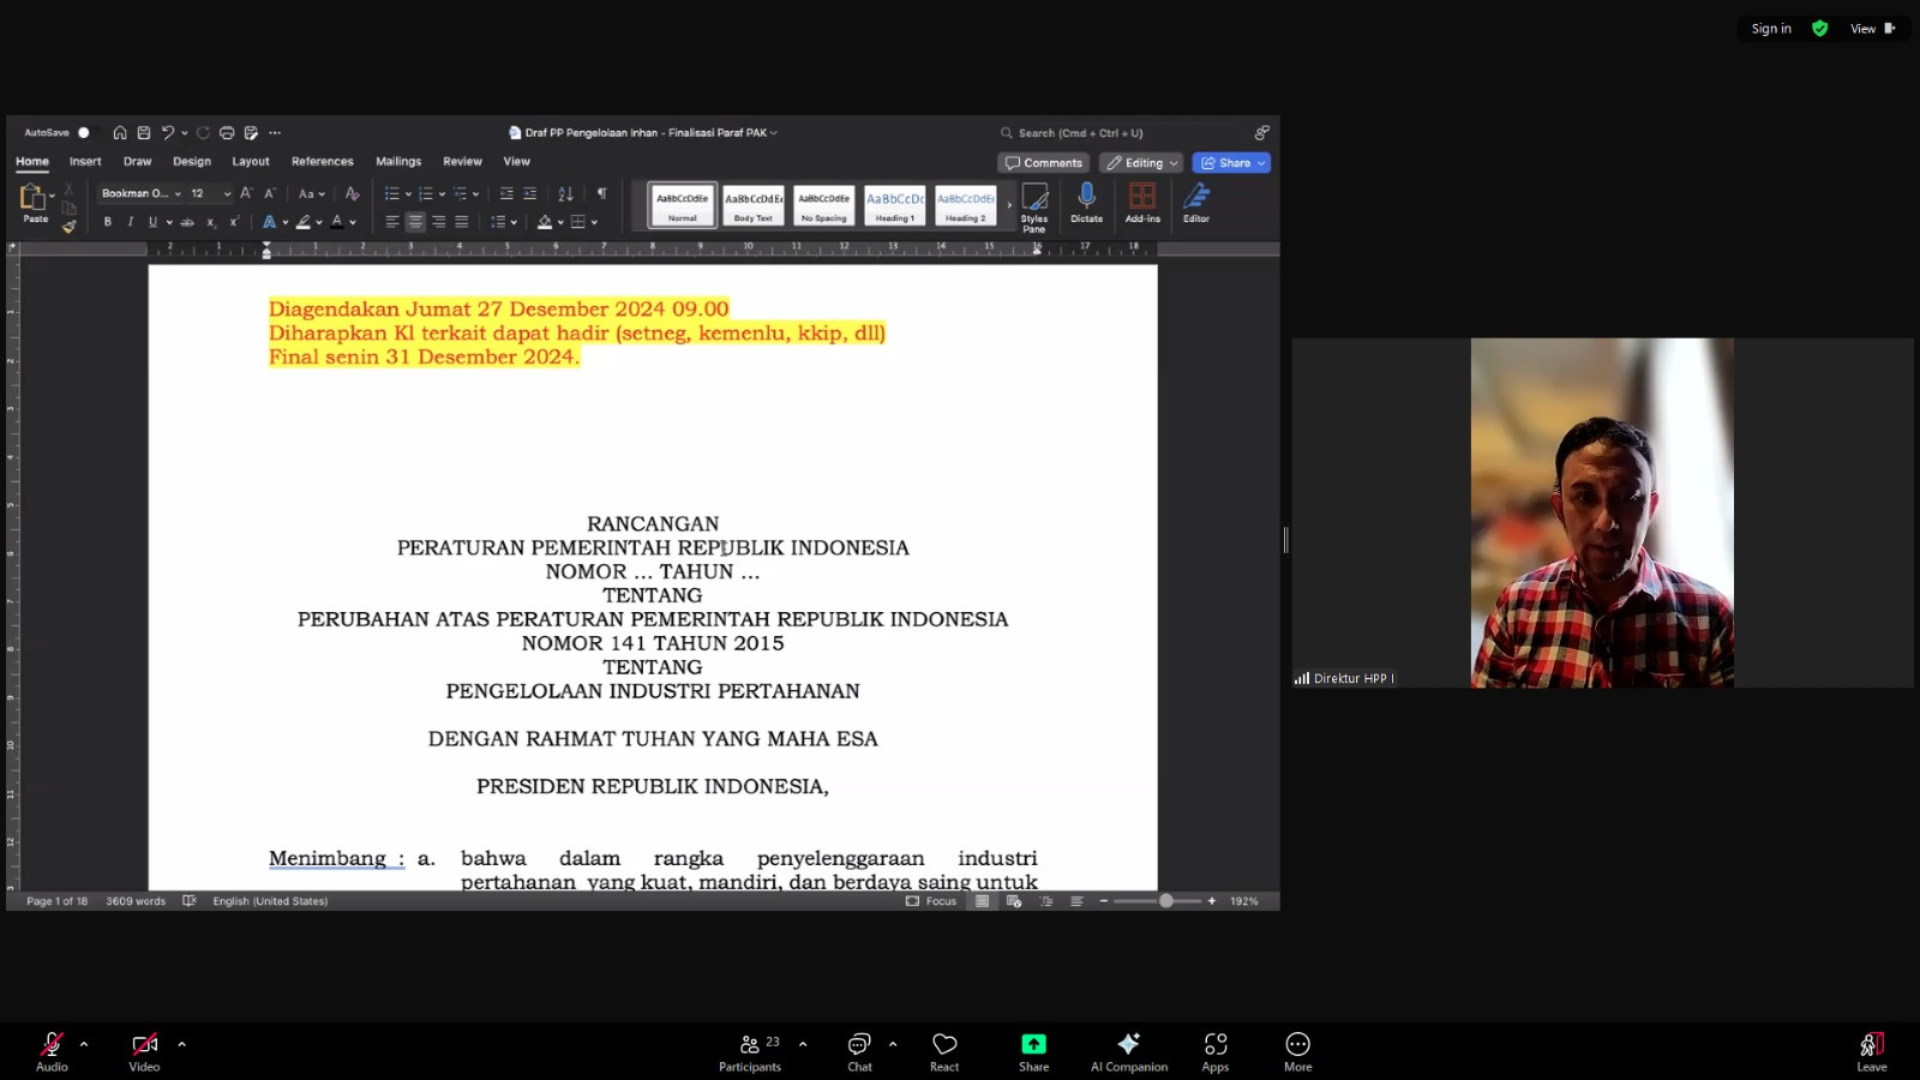Click the Print icon in Word's title bar
The width and height of the screenshot is (1920, 1080).
227,132
